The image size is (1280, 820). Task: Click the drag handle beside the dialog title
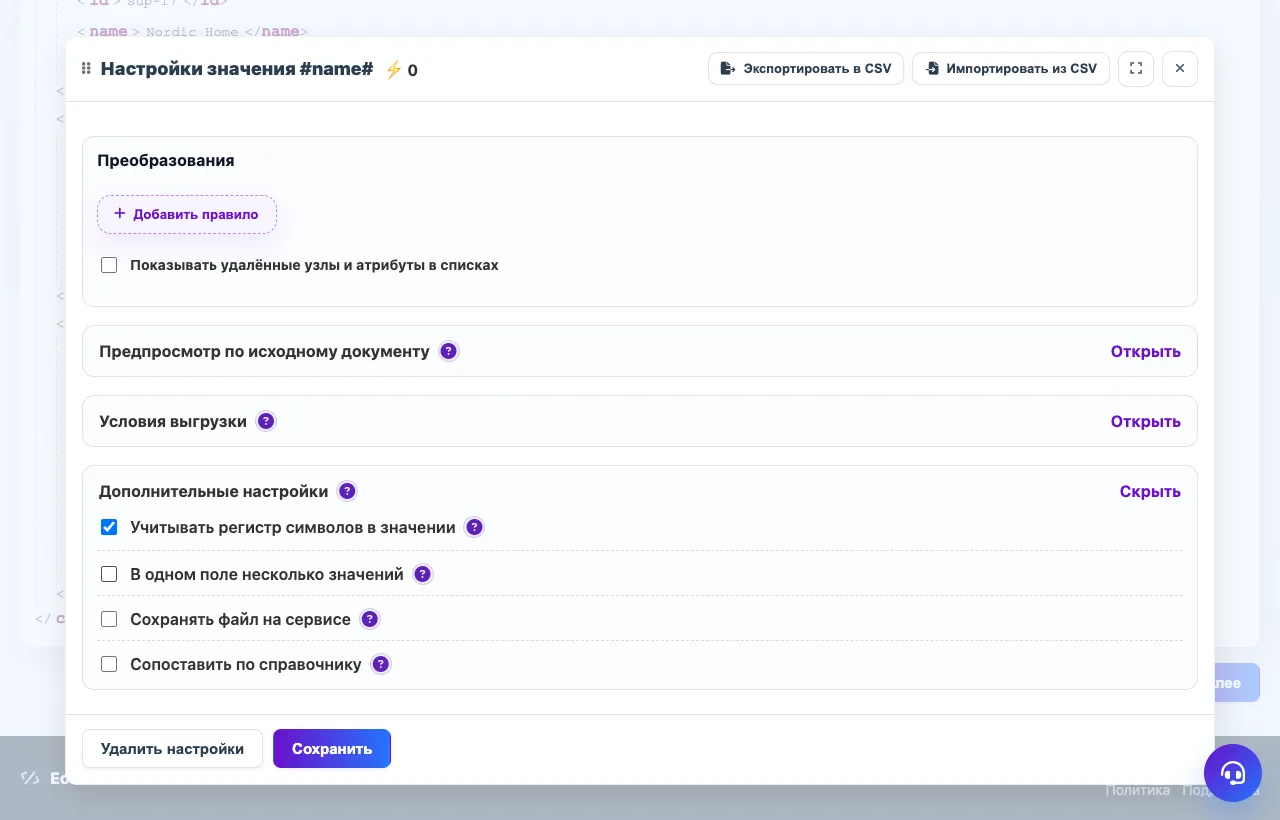86,69
